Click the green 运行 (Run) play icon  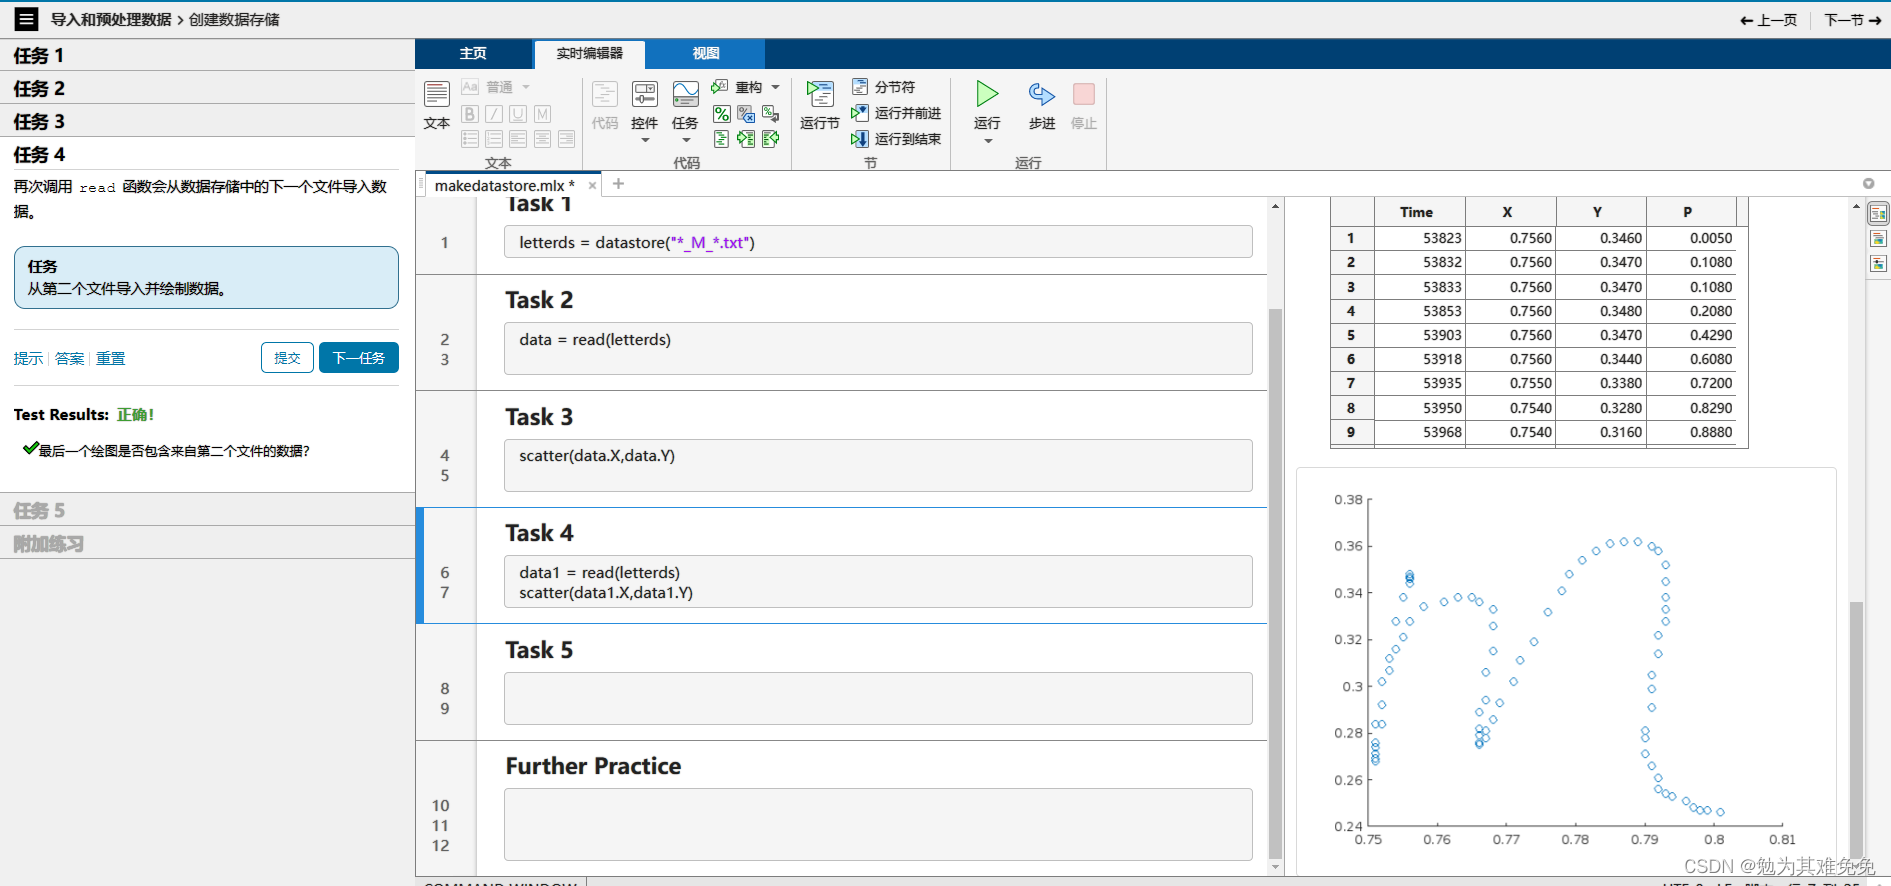pyautogui.click(x=987, y=94)
